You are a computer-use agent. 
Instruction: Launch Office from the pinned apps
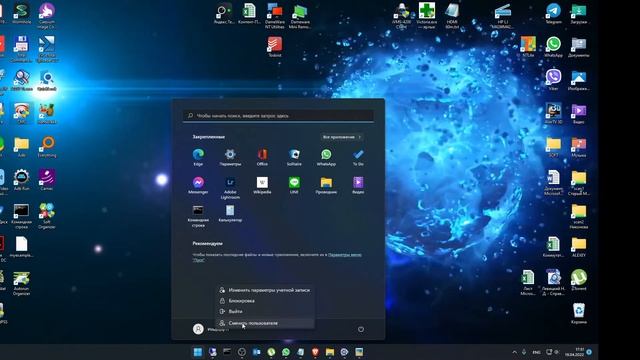coord(262,157)
